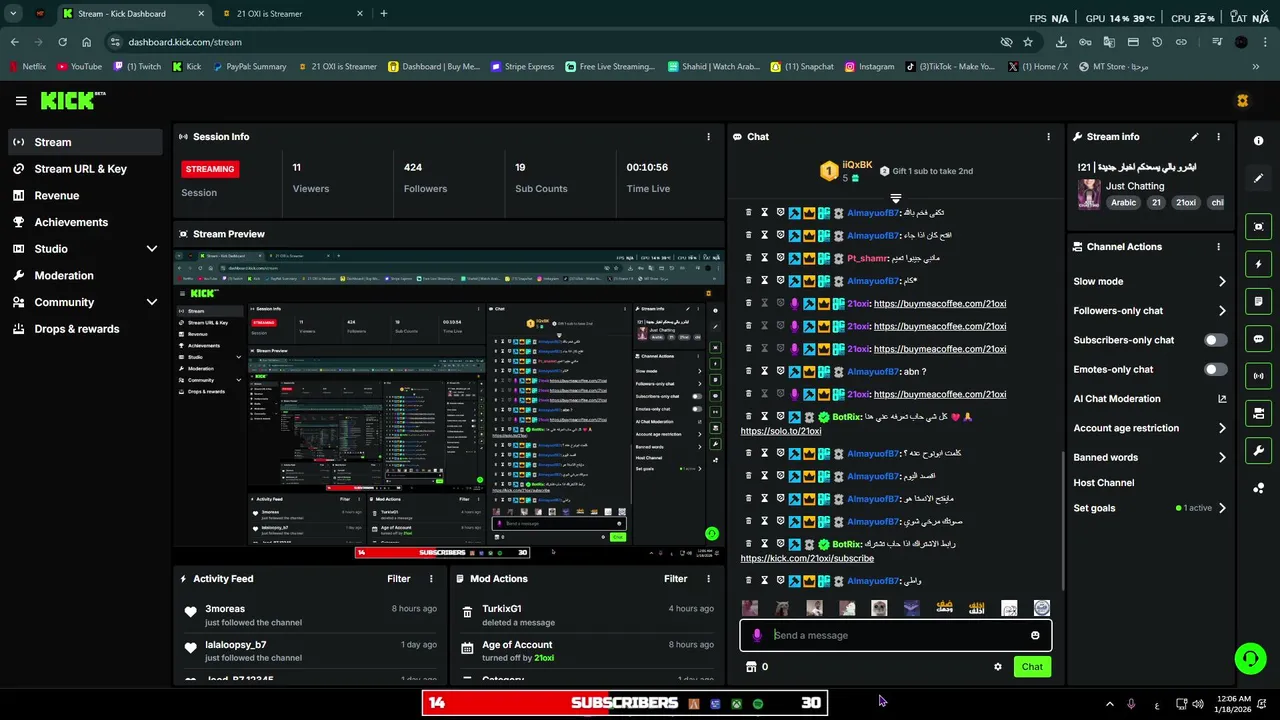This screenshot has height=720, width=1280.
Task: Click the chat panel scrollbar
Action: tap(1062, 520)
